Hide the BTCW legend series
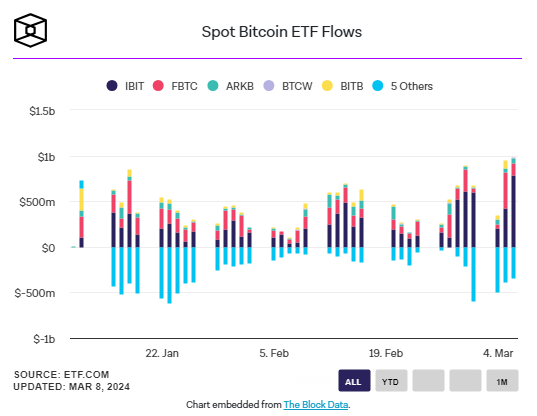The image size is (537, 416). 288,86
